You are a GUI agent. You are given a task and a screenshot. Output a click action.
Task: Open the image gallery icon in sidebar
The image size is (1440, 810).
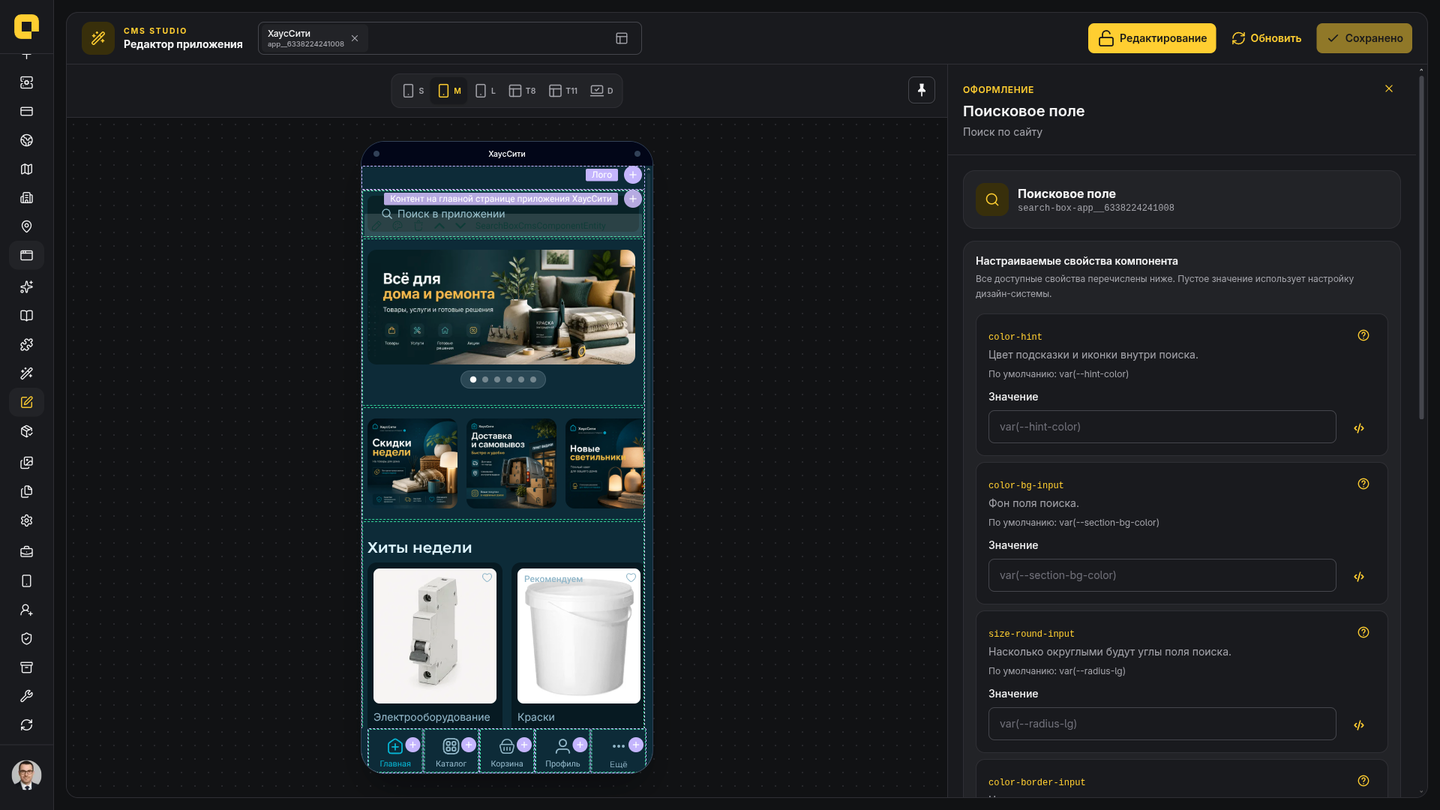click(27, 463)
